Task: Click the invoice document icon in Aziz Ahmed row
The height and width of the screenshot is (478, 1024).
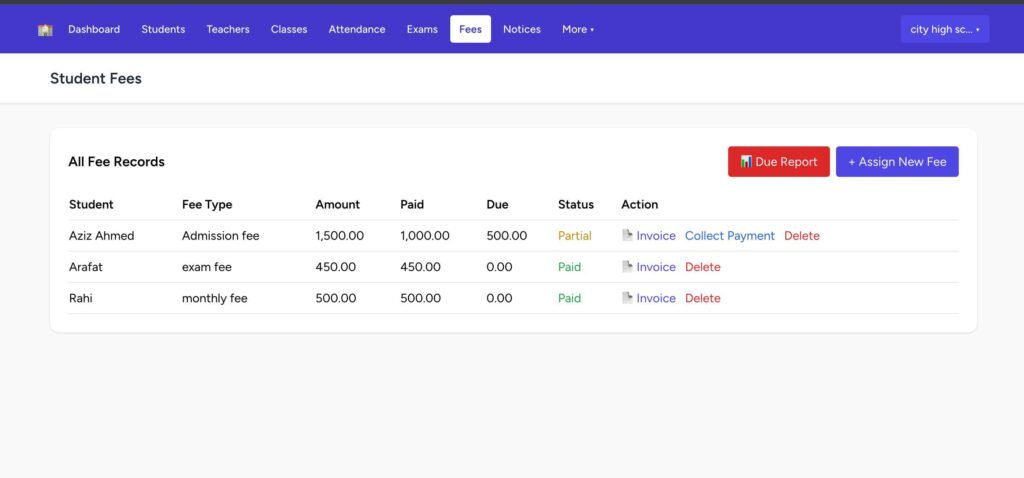Action: point(627,236)
